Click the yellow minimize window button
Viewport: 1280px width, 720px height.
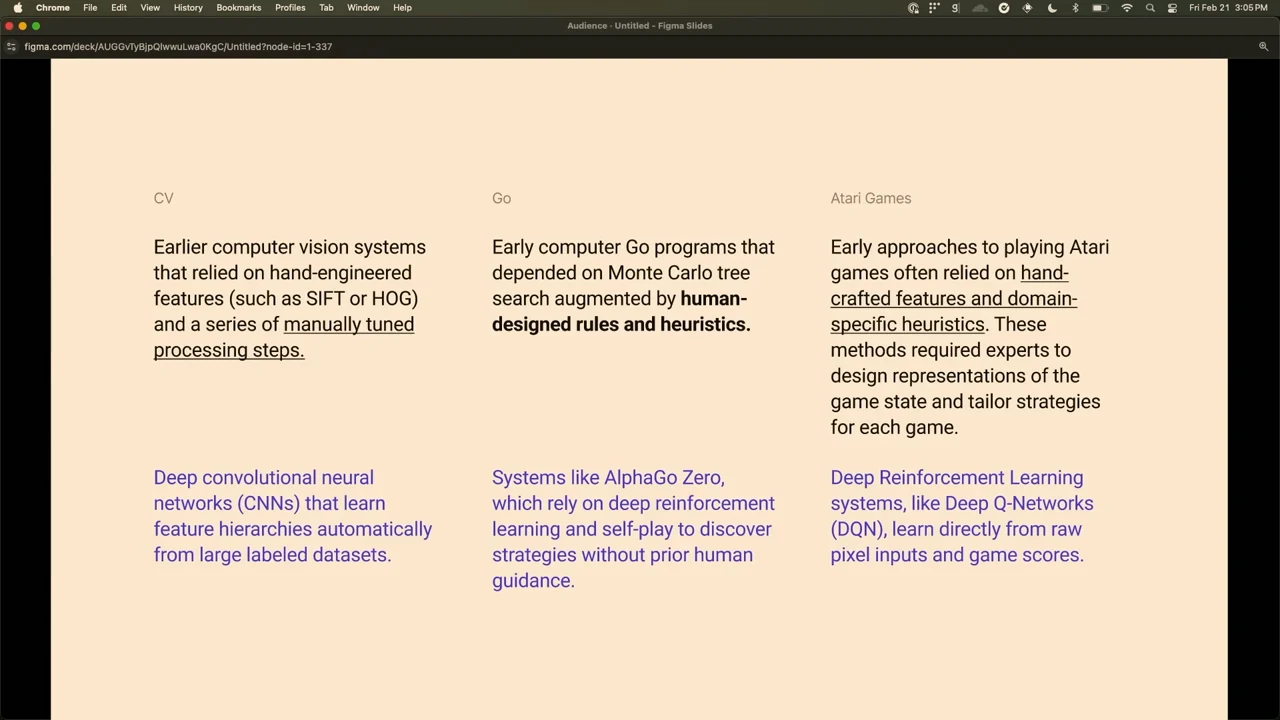22,26
